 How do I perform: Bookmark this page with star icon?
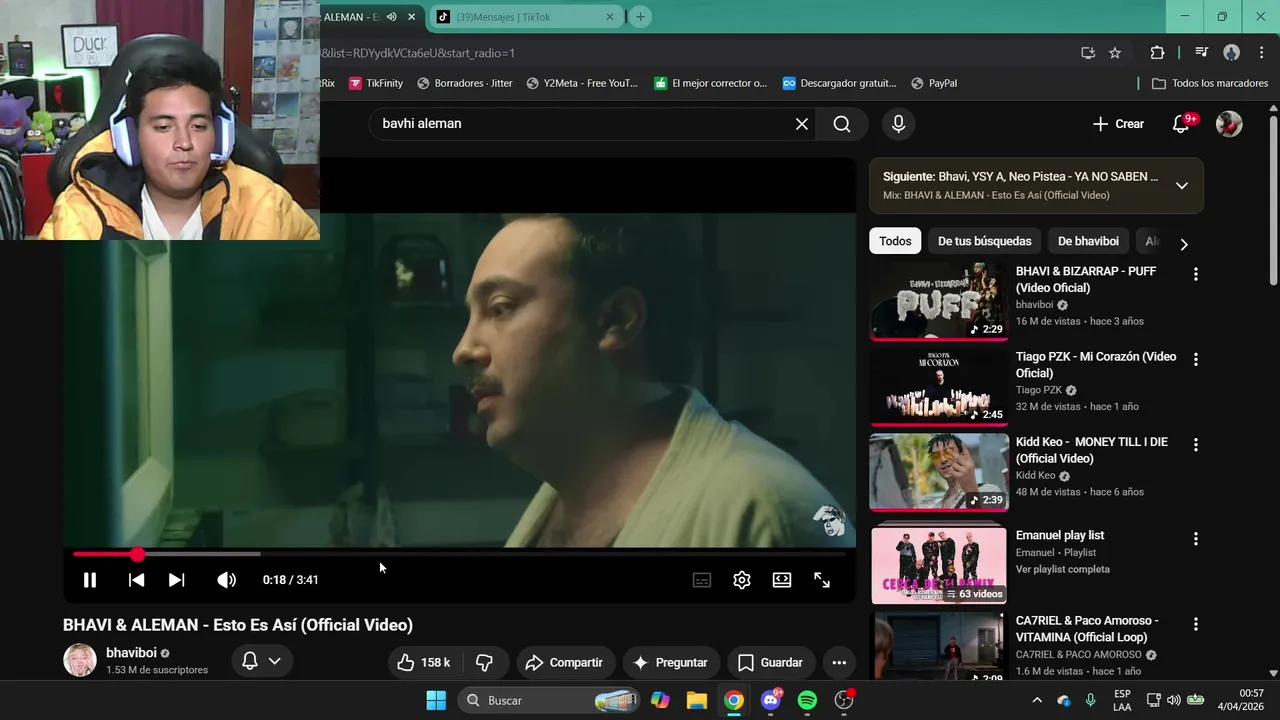pos(1115,53)
